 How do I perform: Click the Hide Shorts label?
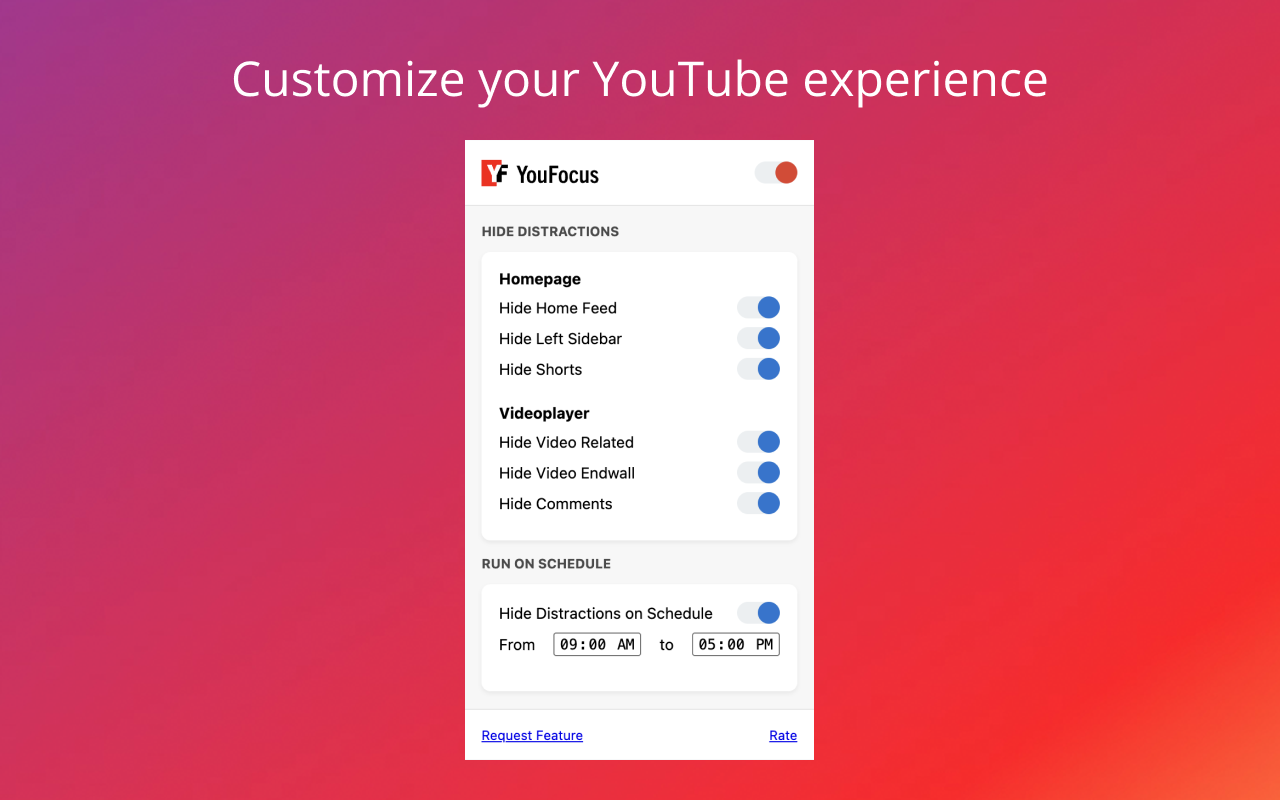(540, 370)
